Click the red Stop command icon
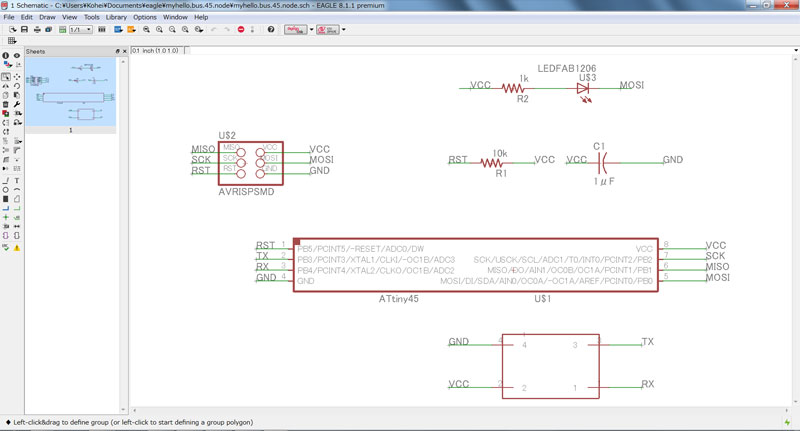800x431 pixels. pyautogui.click(x=241, y=30)
